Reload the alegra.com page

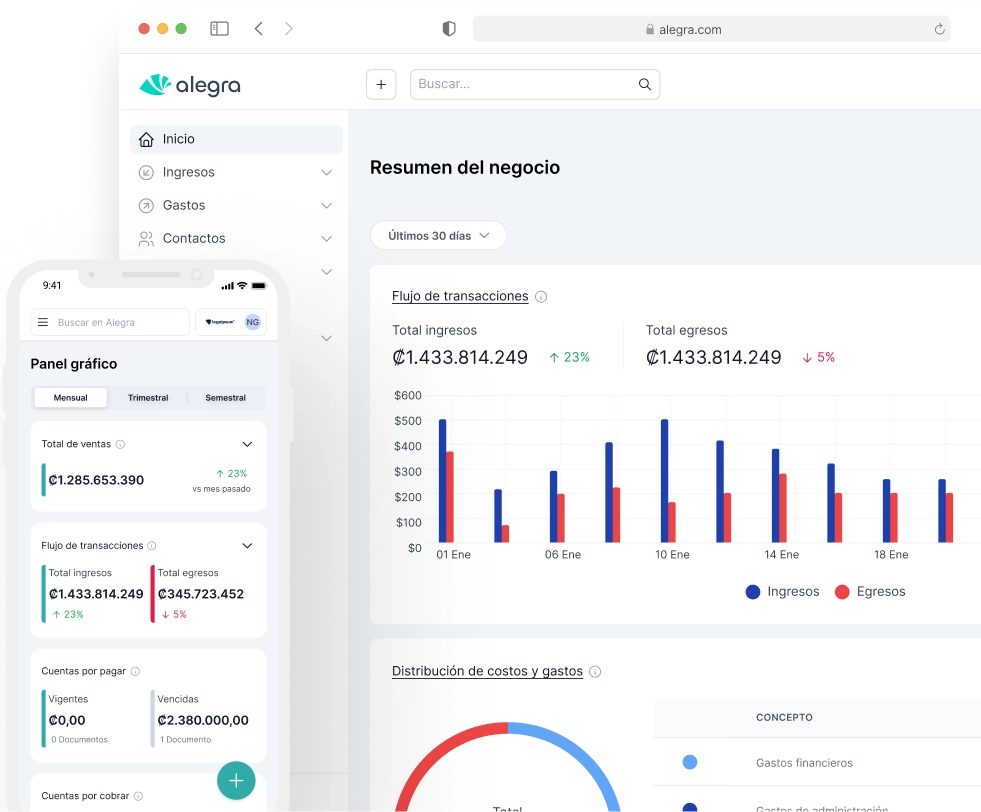pos(939,29)
